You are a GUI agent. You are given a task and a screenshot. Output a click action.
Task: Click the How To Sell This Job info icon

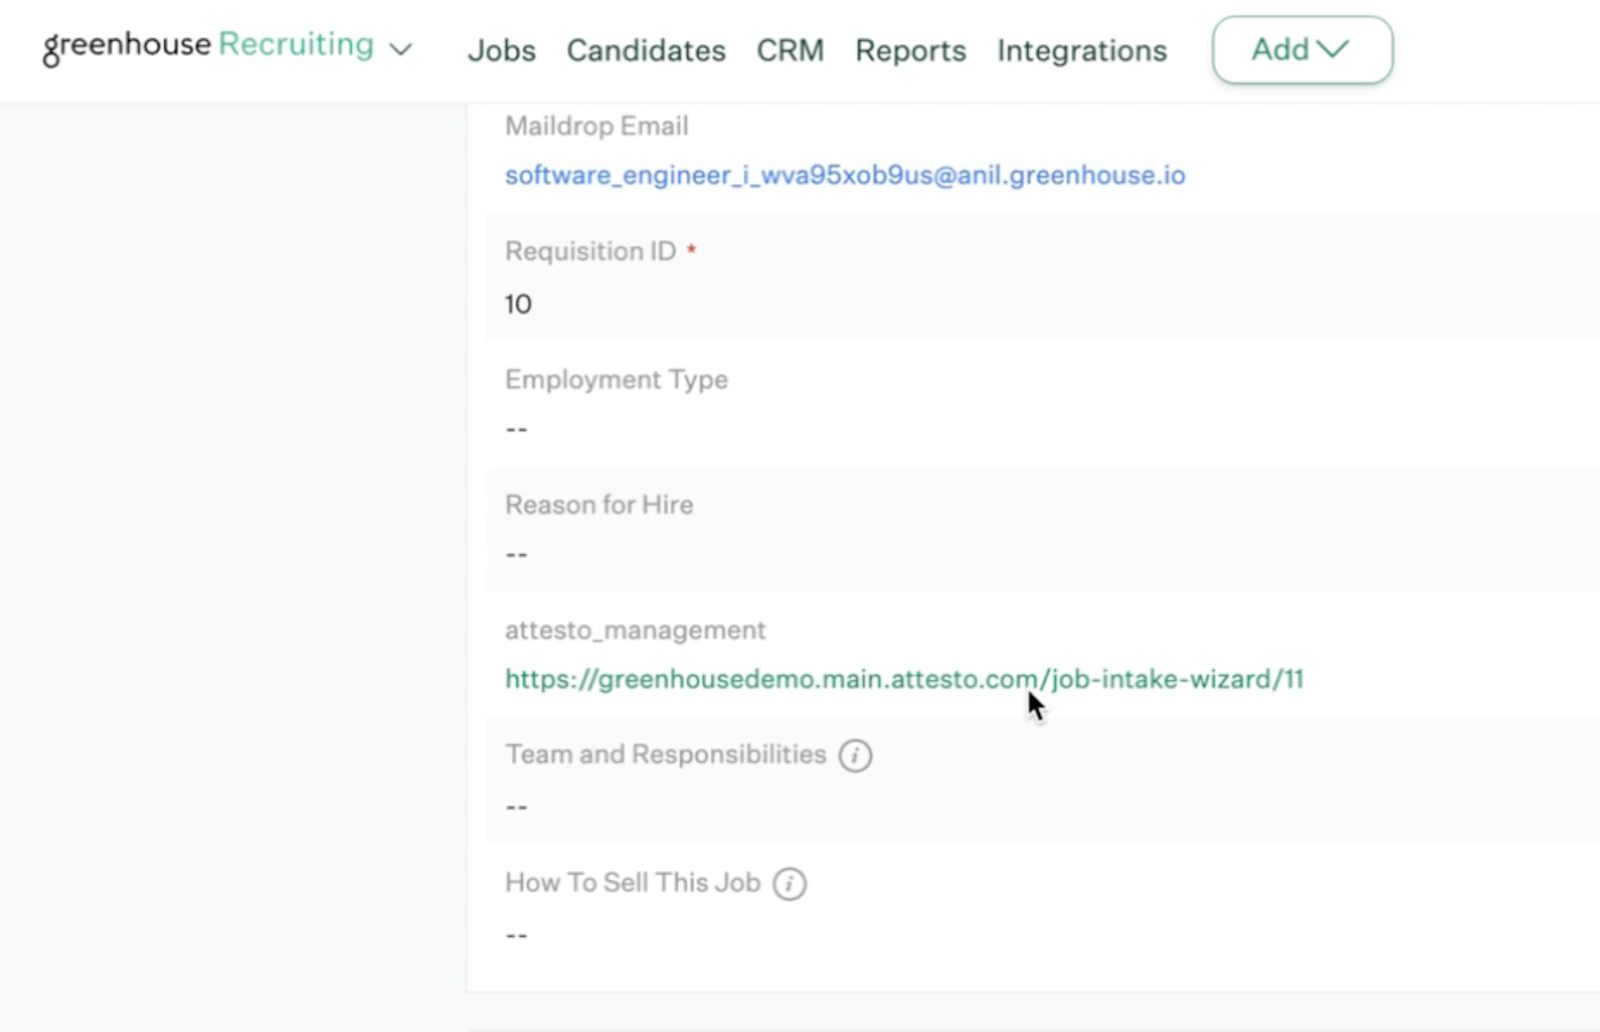point(789,884)
